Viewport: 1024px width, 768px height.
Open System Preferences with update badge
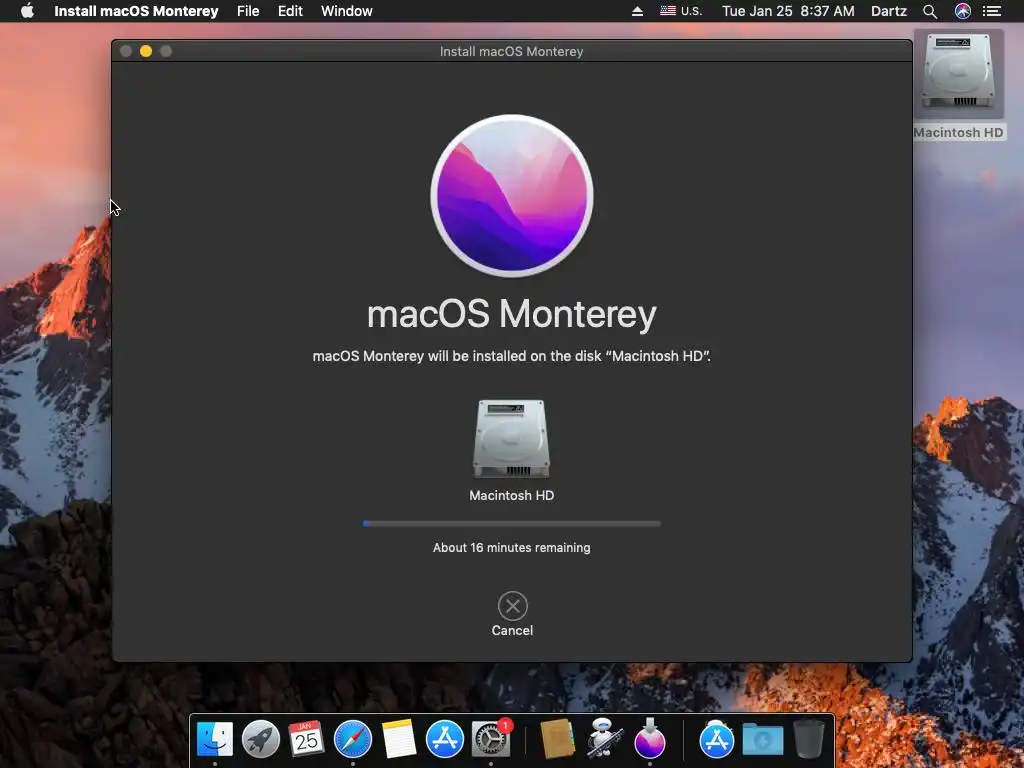point(491,739)
